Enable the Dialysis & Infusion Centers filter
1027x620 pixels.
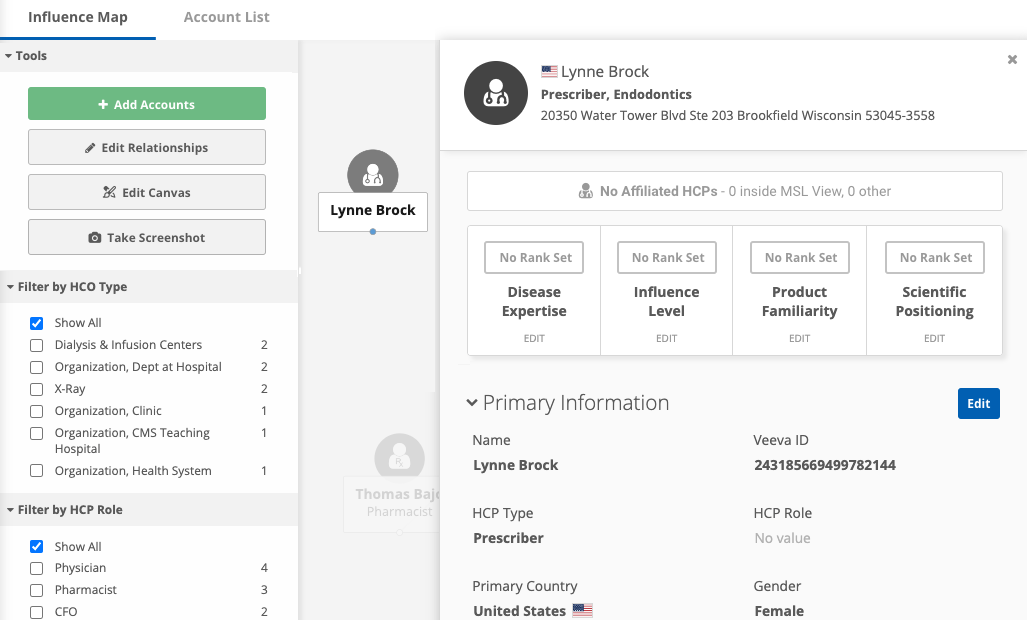click(37, 345)
